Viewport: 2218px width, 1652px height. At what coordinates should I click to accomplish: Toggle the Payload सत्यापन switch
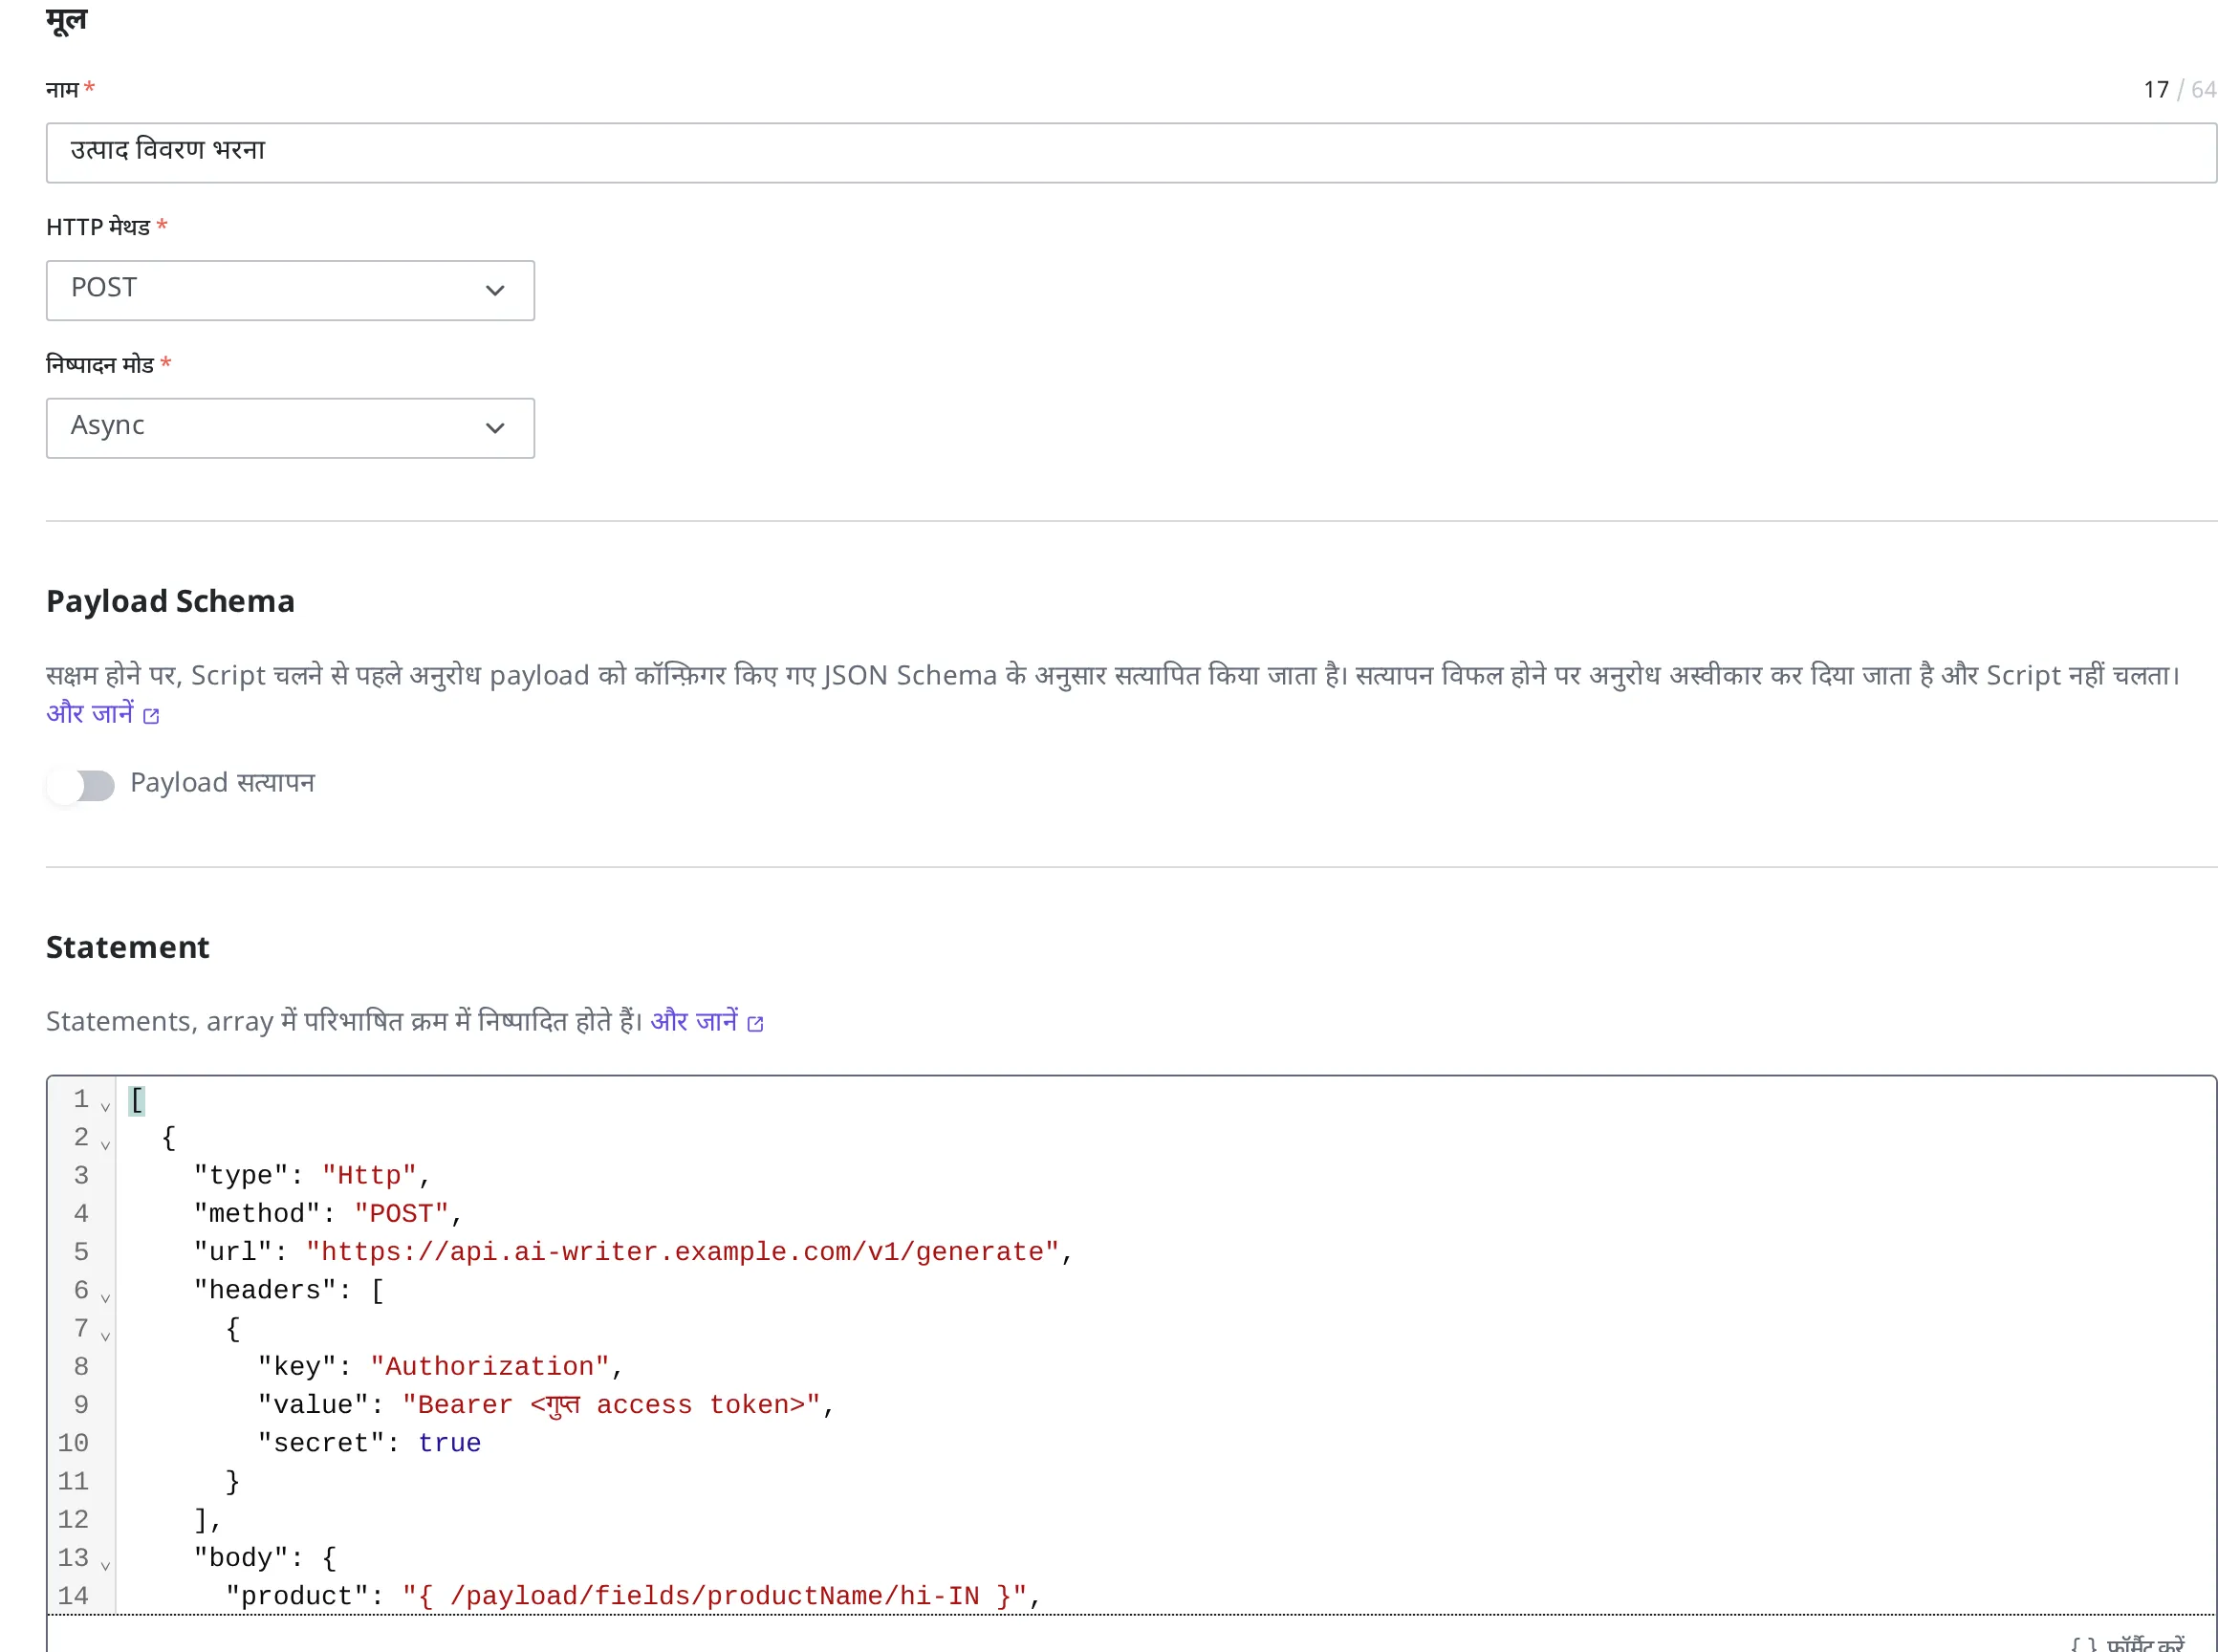tap(81, 785)
